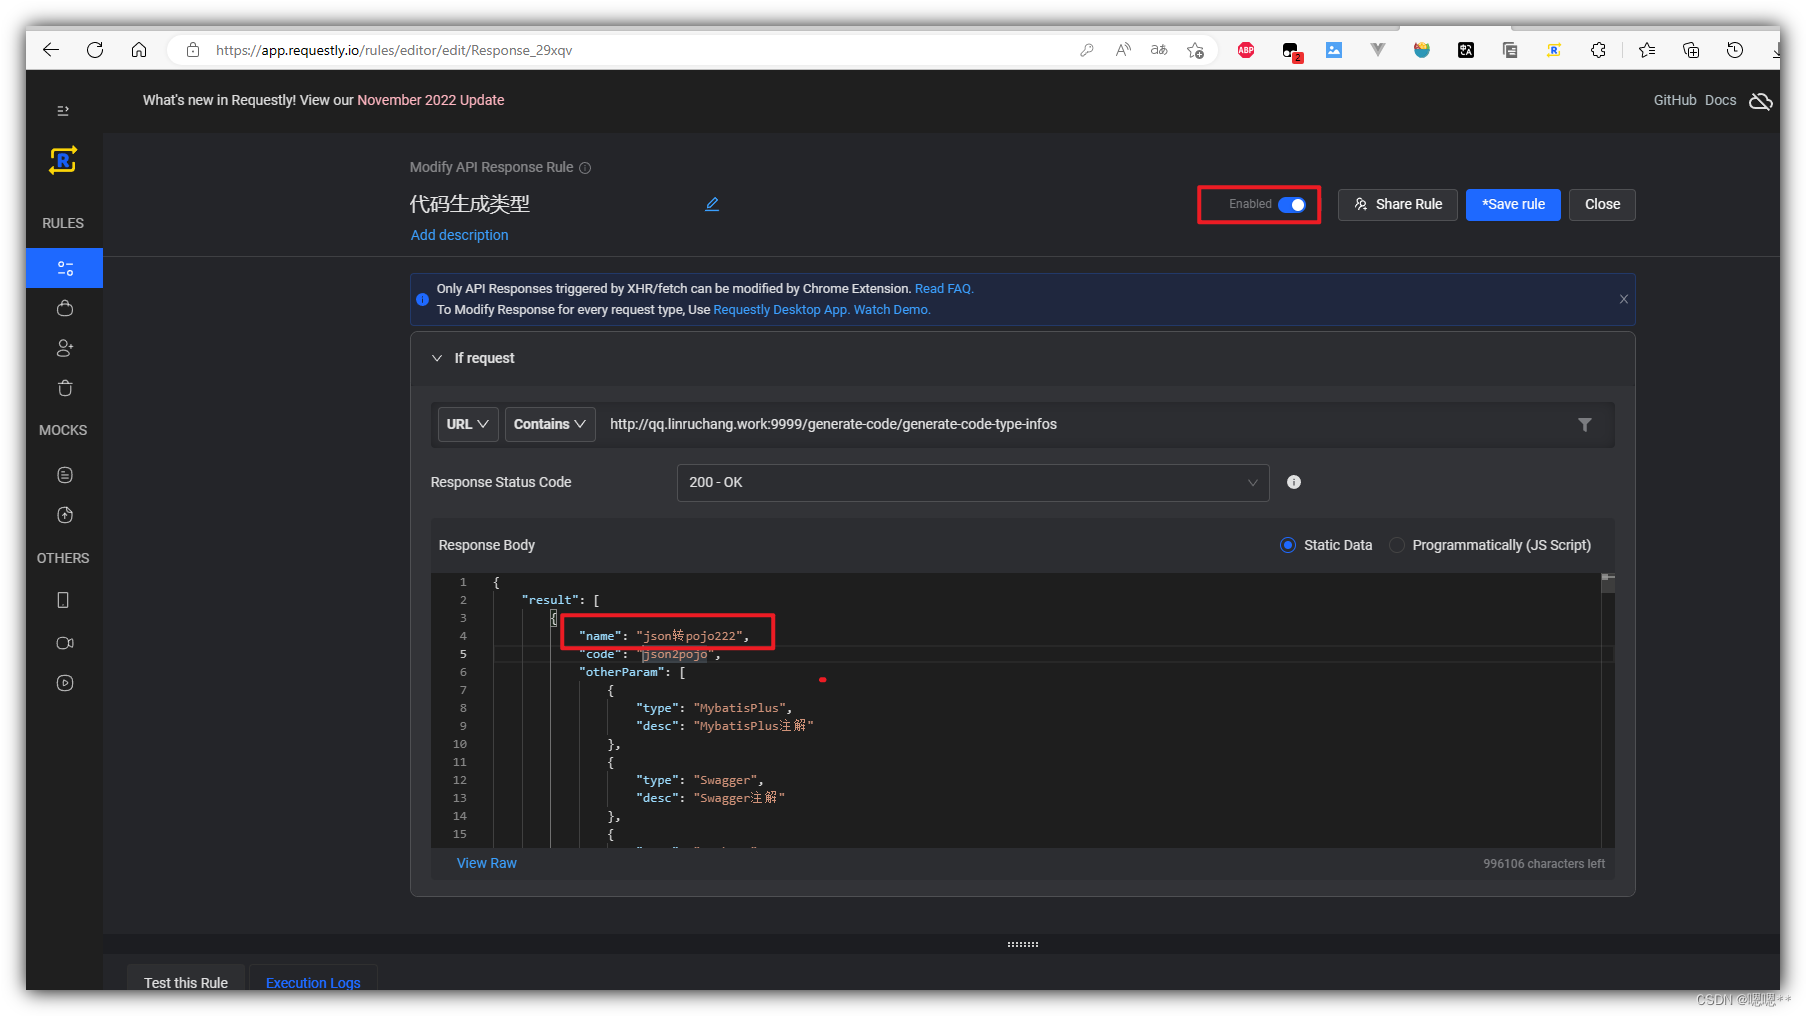Activate the Read Aloud icon
This screenshot has width=1806, height=1016.
tap(1123, 50)
